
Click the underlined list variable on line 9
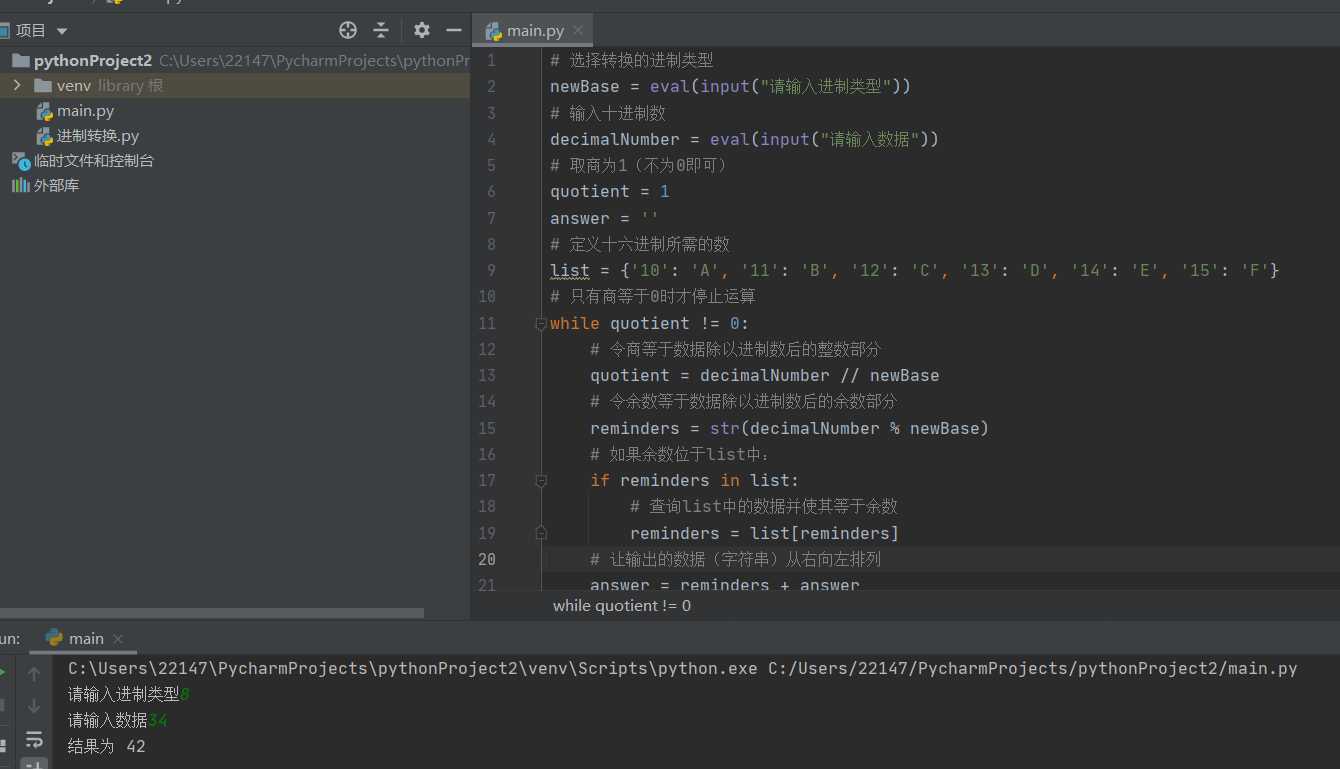[570, 270]
